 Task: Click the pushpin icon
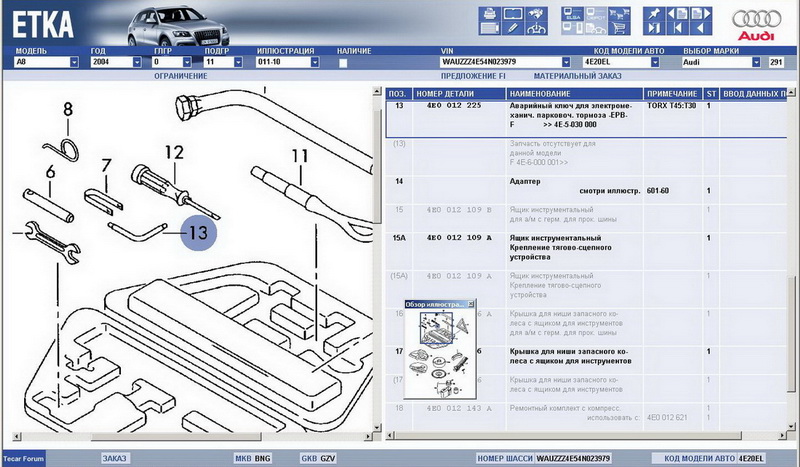655,14
